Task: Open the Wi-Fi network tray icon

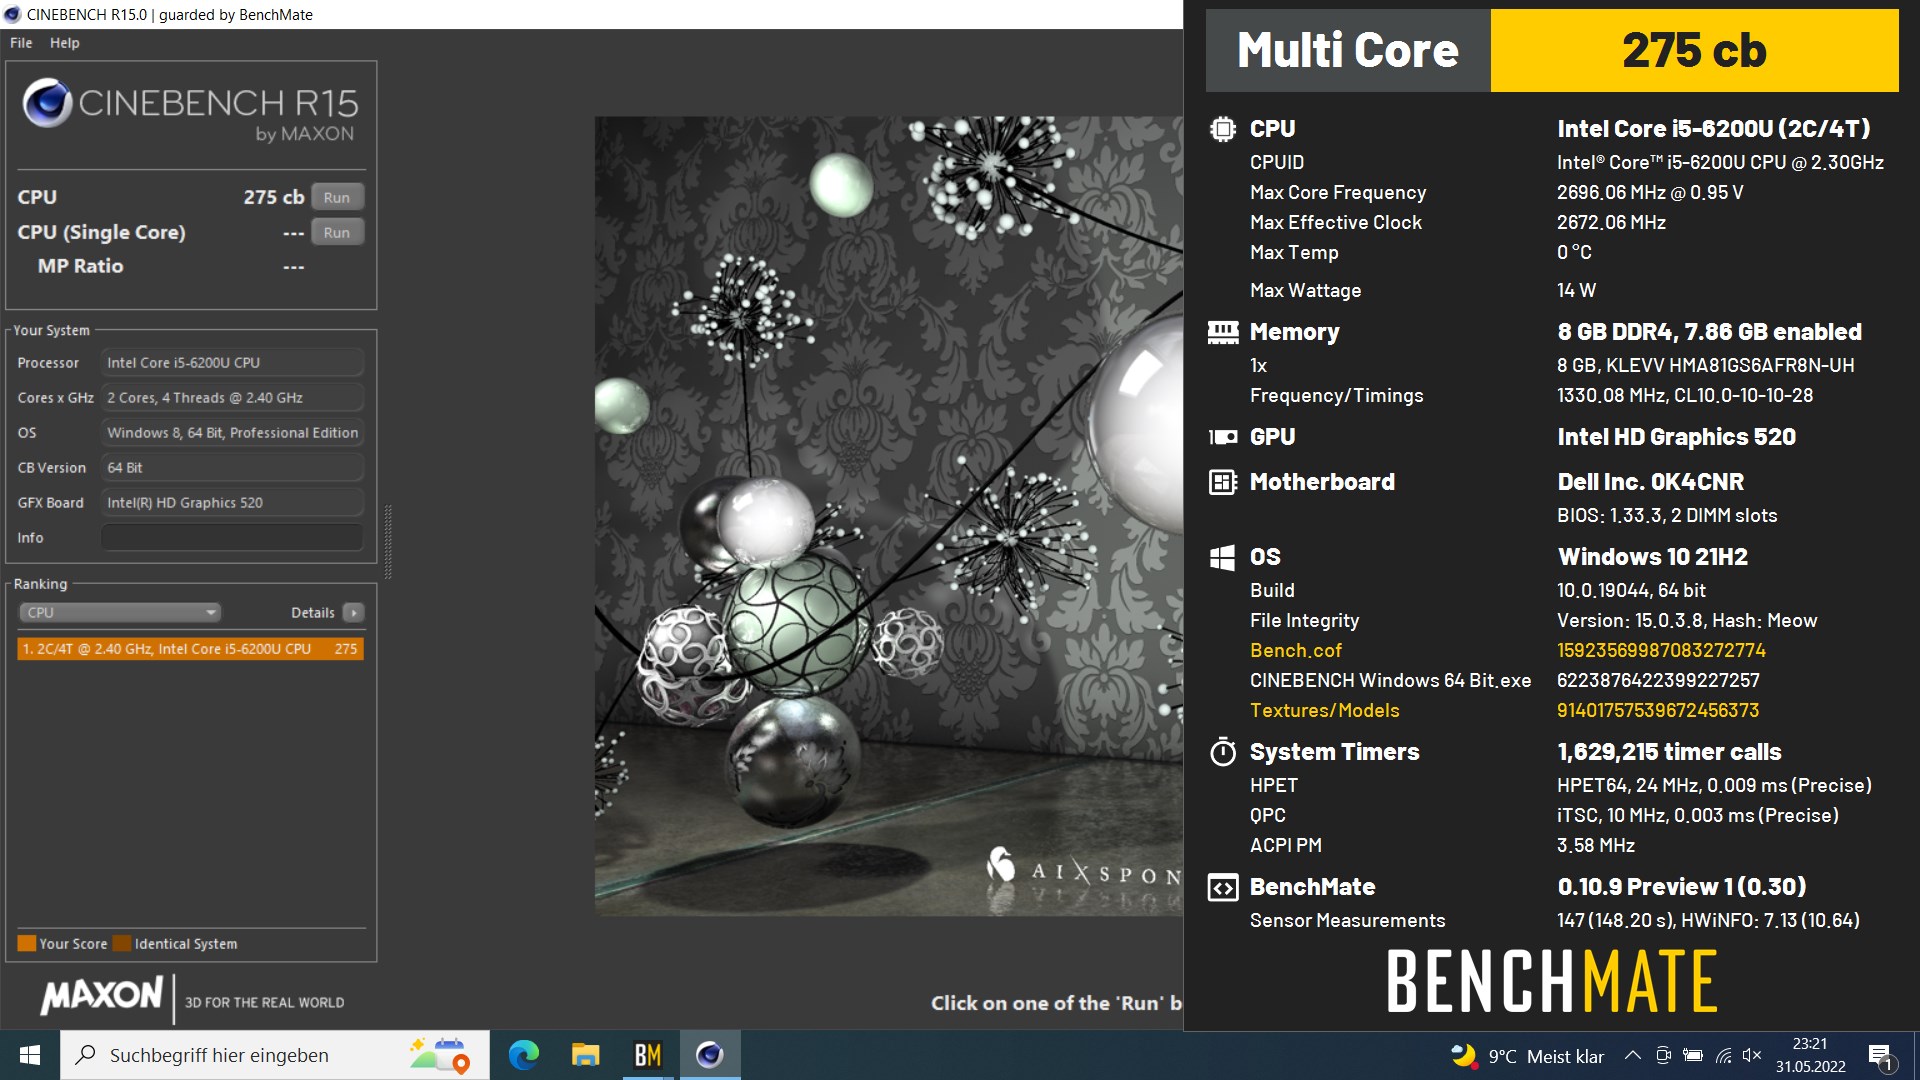Action: (1723, 1055)
